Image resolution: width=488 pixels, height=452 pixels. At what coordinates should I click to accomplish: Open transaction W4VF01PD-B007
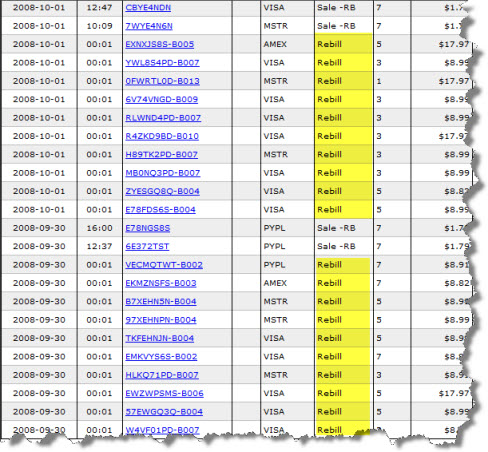162,430
